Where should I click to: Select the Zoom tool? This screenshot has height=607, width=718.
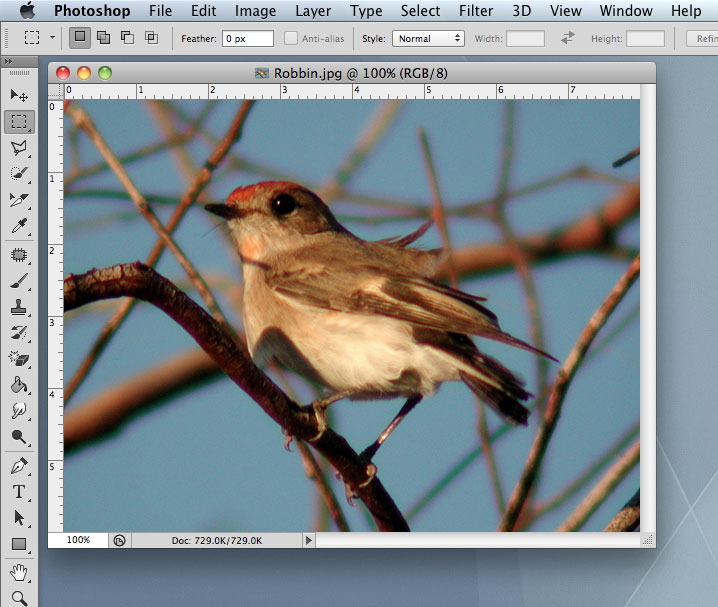(19, 598)
